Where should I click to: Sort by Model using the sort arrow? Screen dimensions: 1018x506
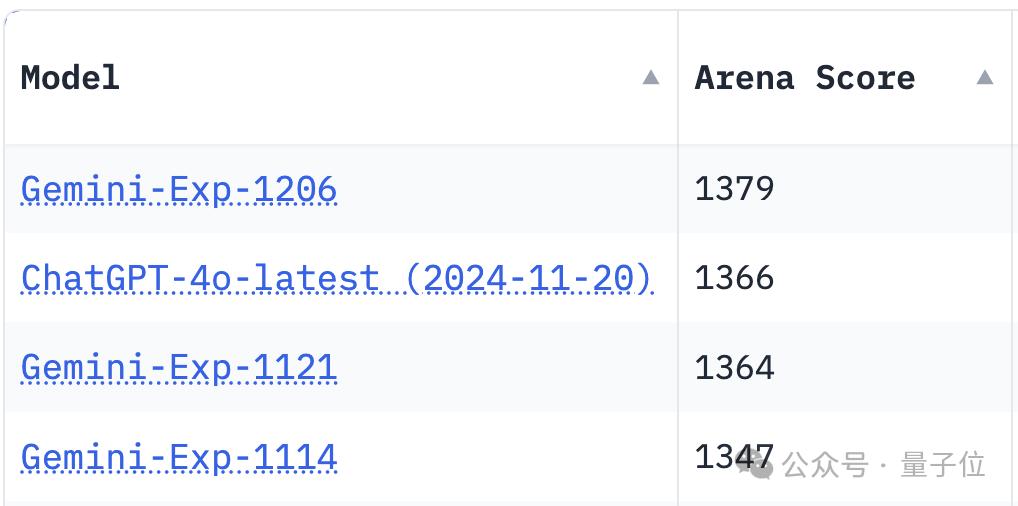651,78
